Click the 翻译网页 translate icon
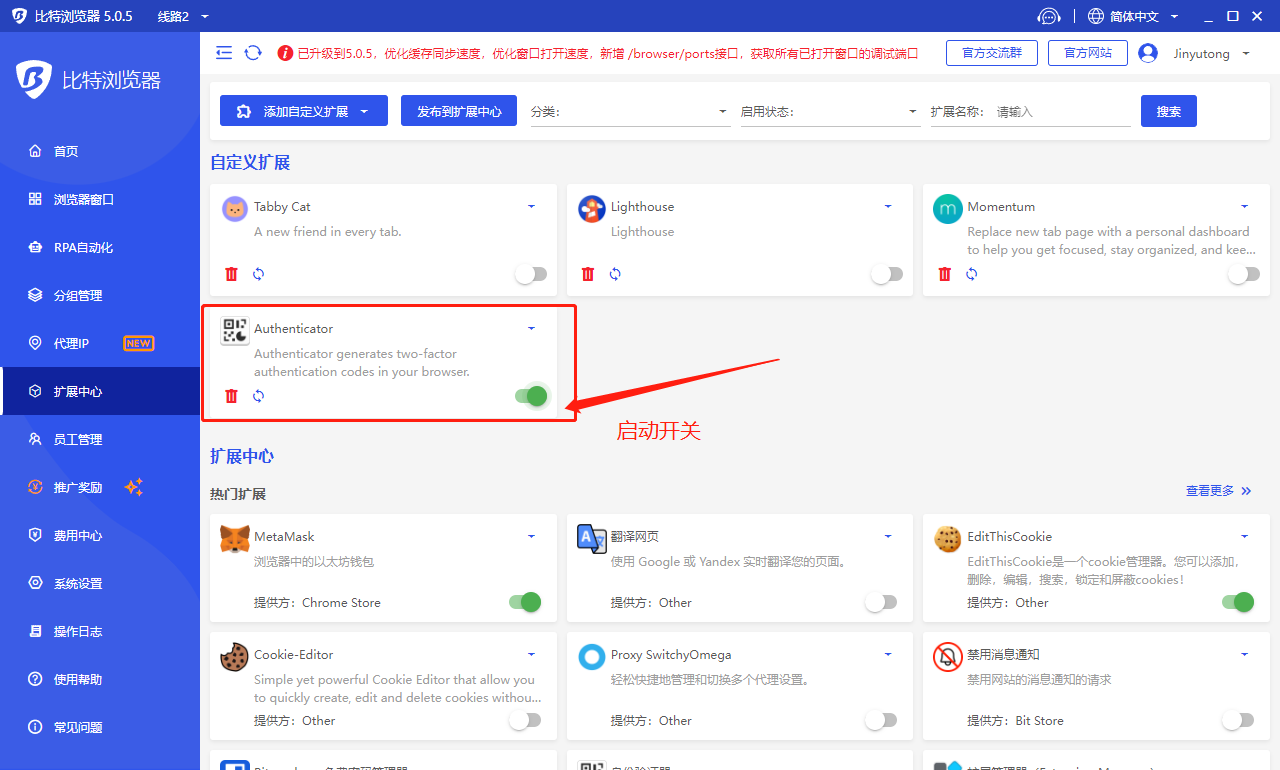The image size is (1280, 770). click(x=592, y=539)
